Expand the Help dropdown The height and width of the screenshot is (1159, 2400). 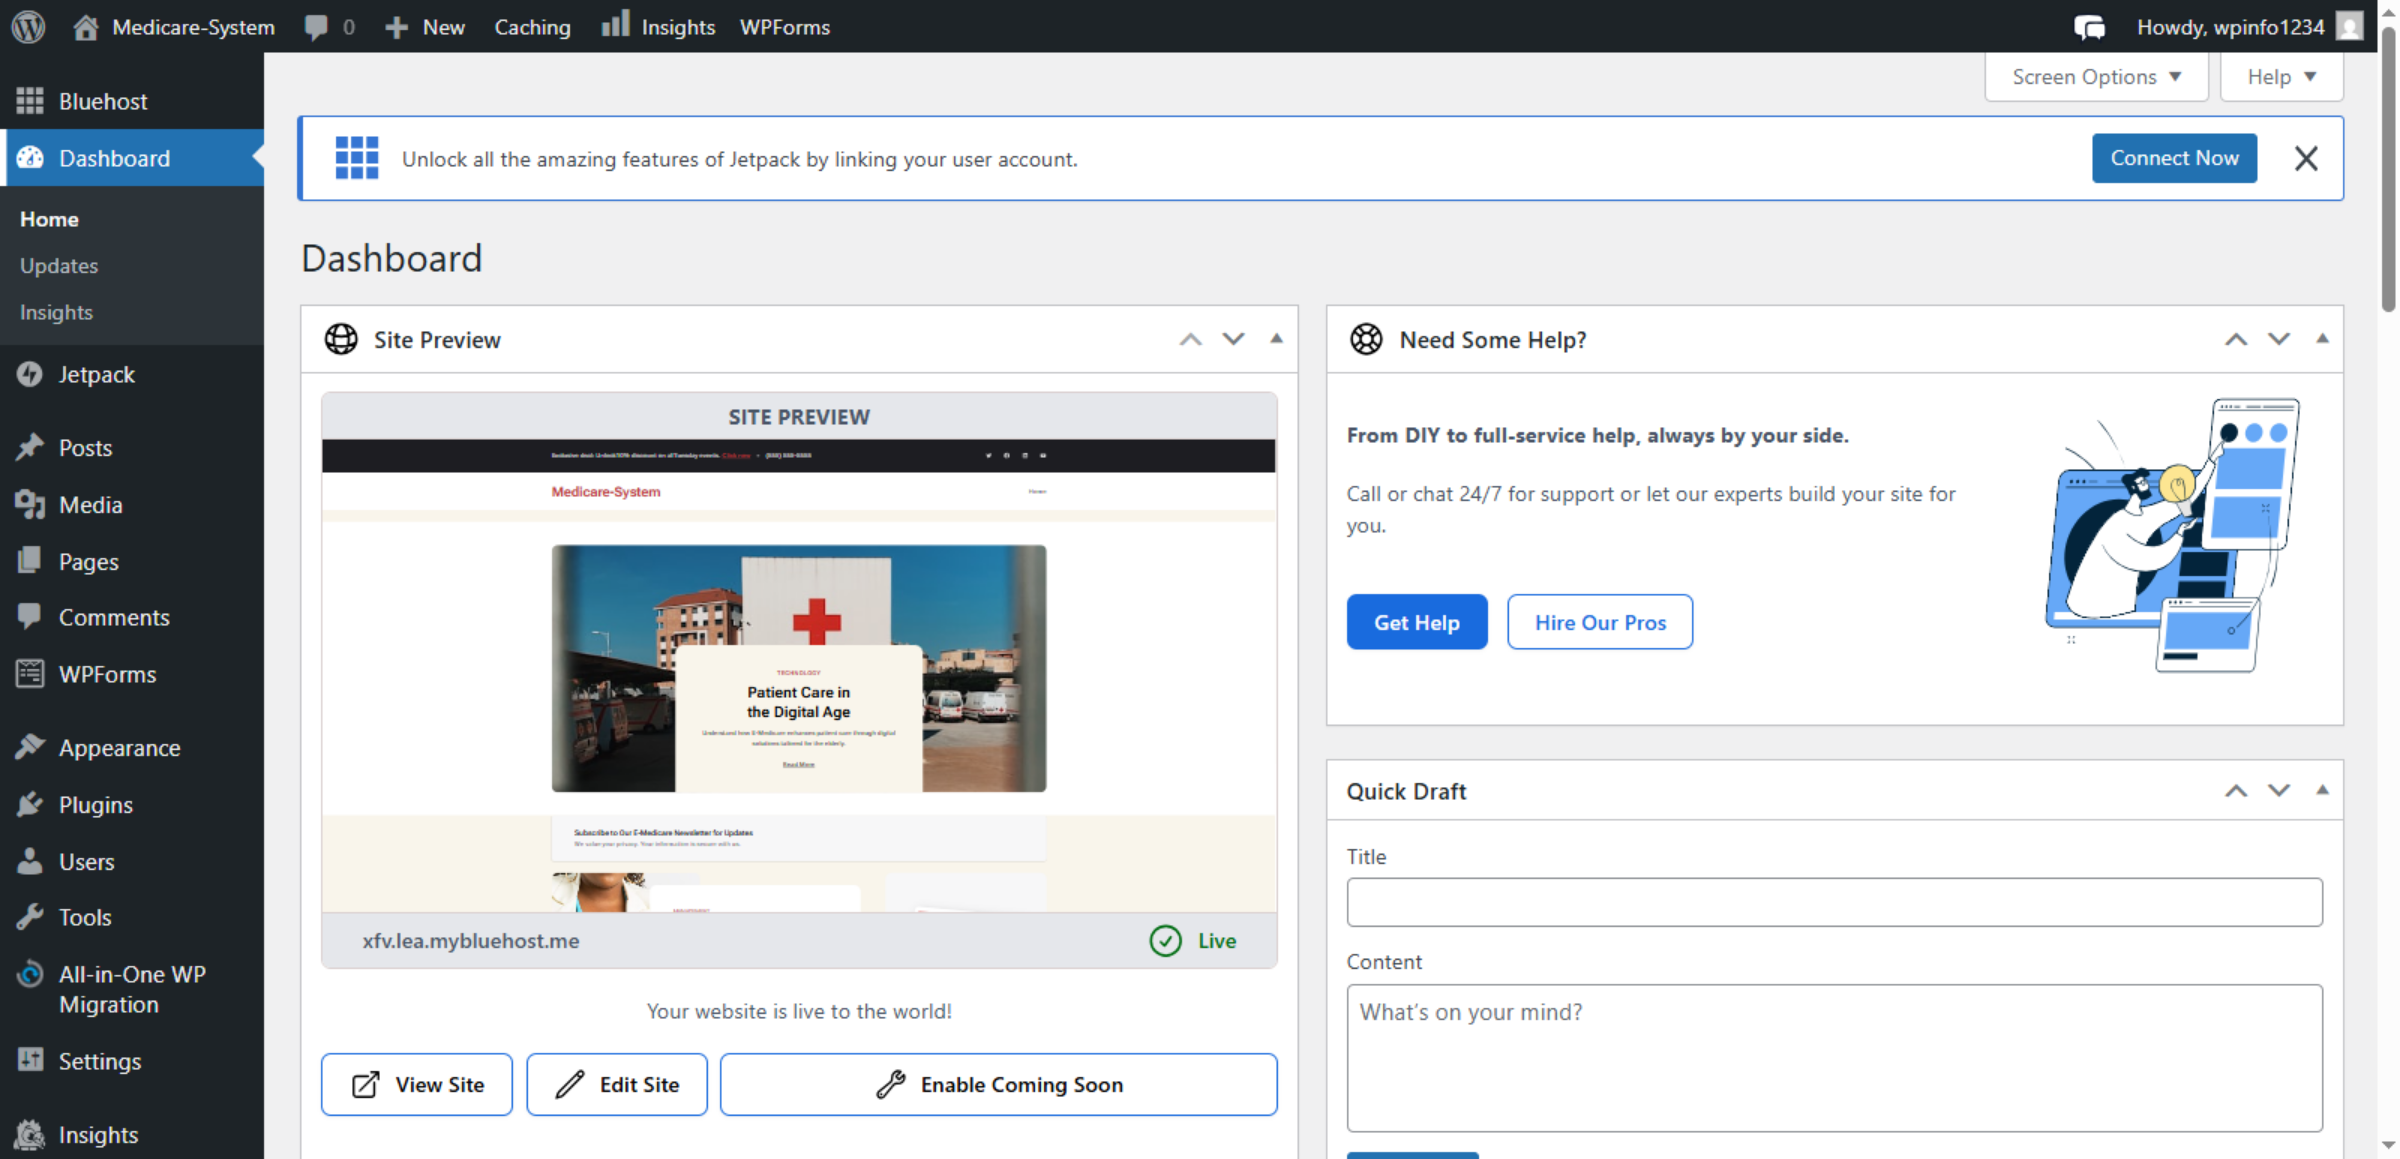coord(2281,76)
